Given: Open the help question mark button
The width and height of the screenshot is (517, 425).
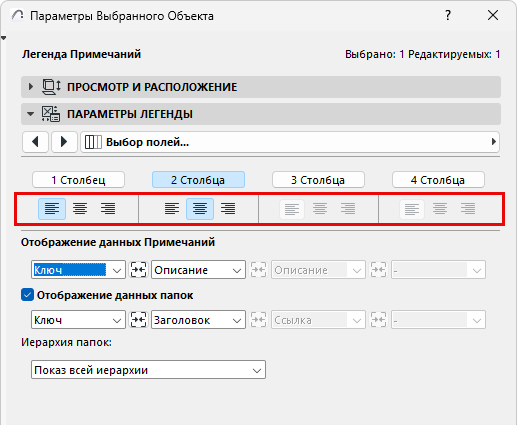Looking at the screenshot, I should 448,15.
